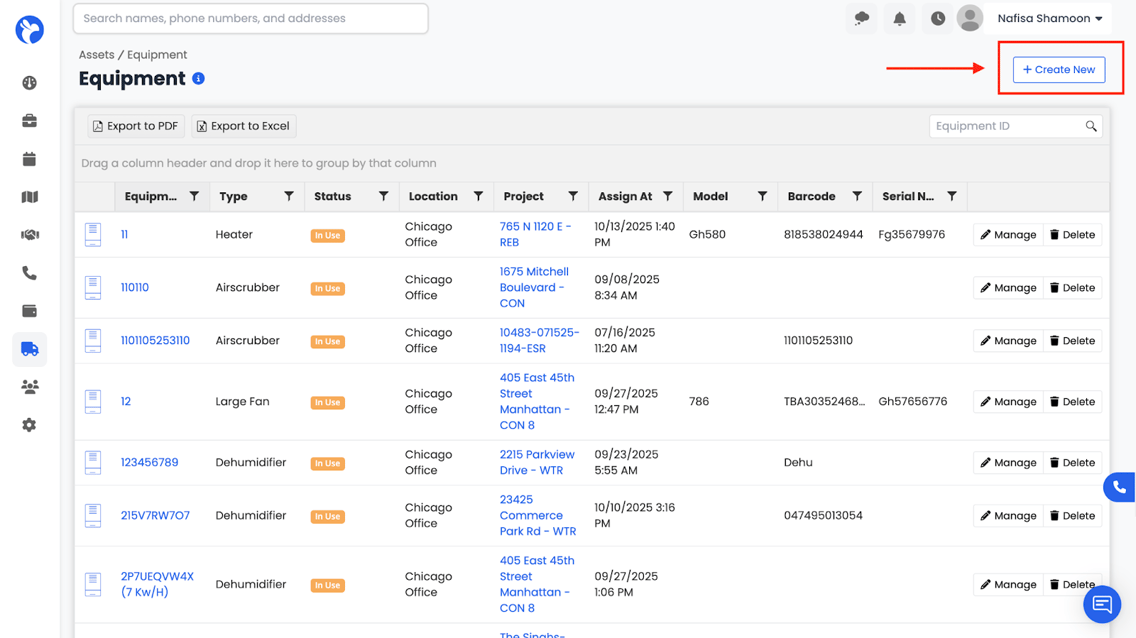Screen dimensions: 1136x638
Task: Manage equipment 11
Action: pyautogui.click(x=1008, y=235)
